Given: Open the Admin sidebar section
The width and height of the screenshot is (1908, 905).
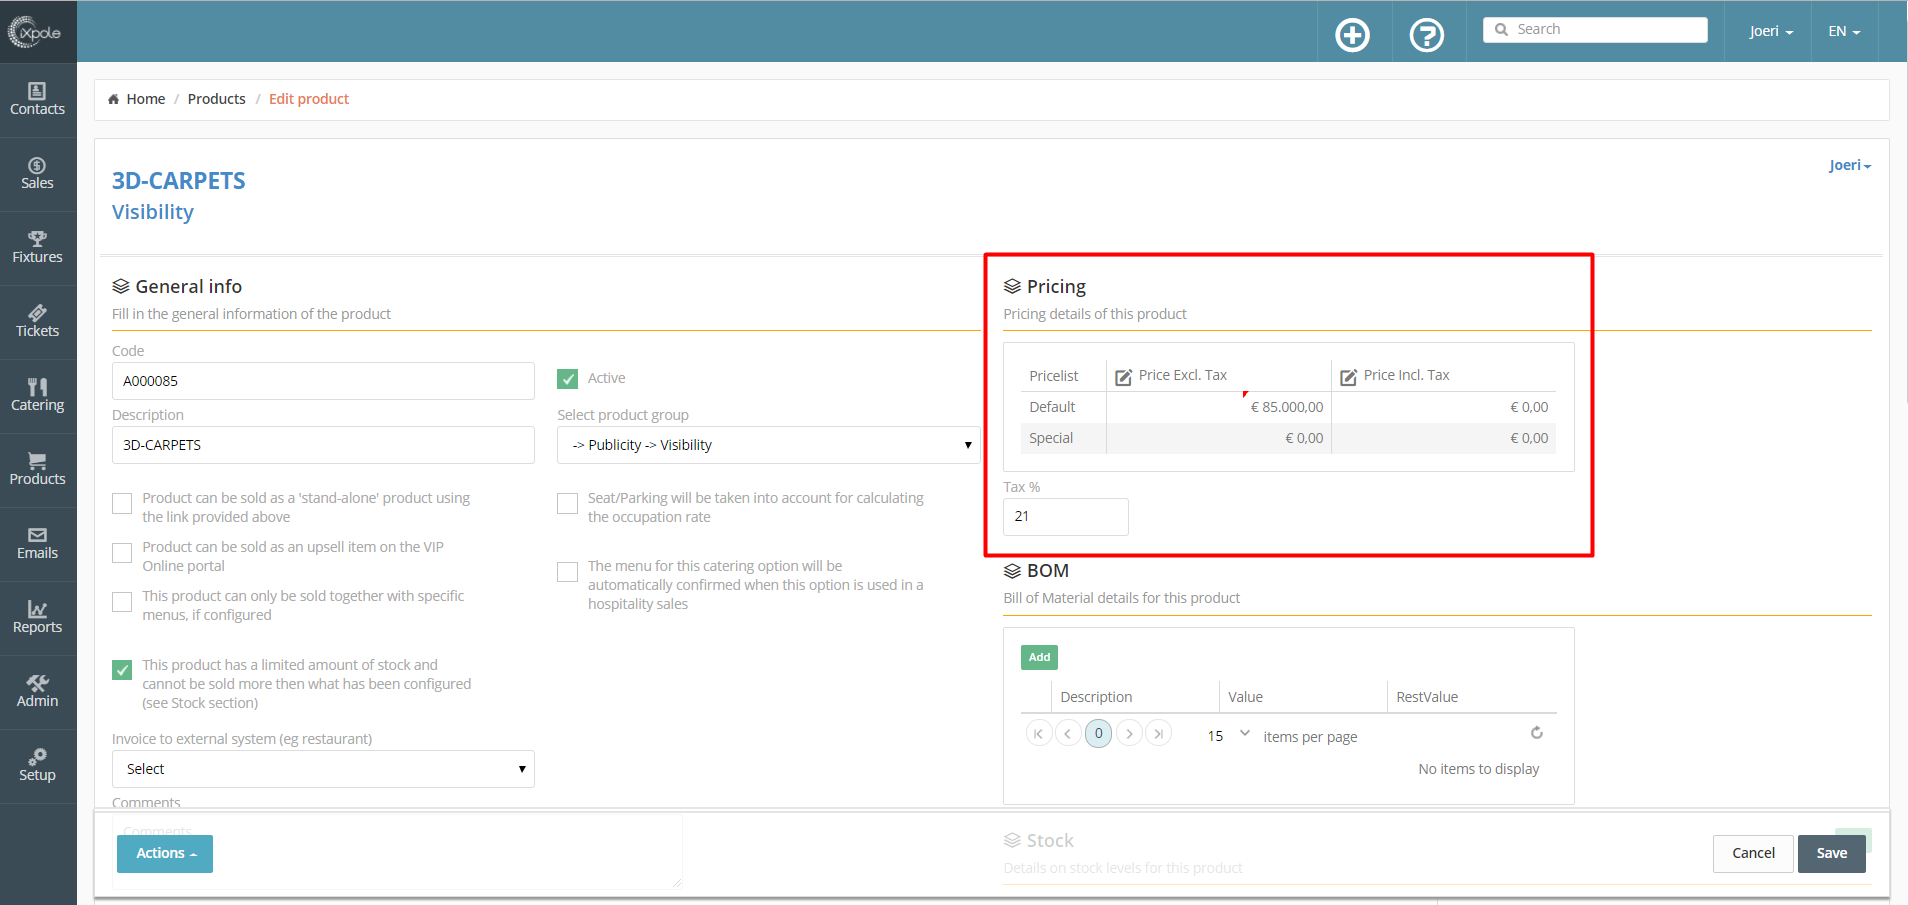Looking at the screenshot, I should click(38, 692).
